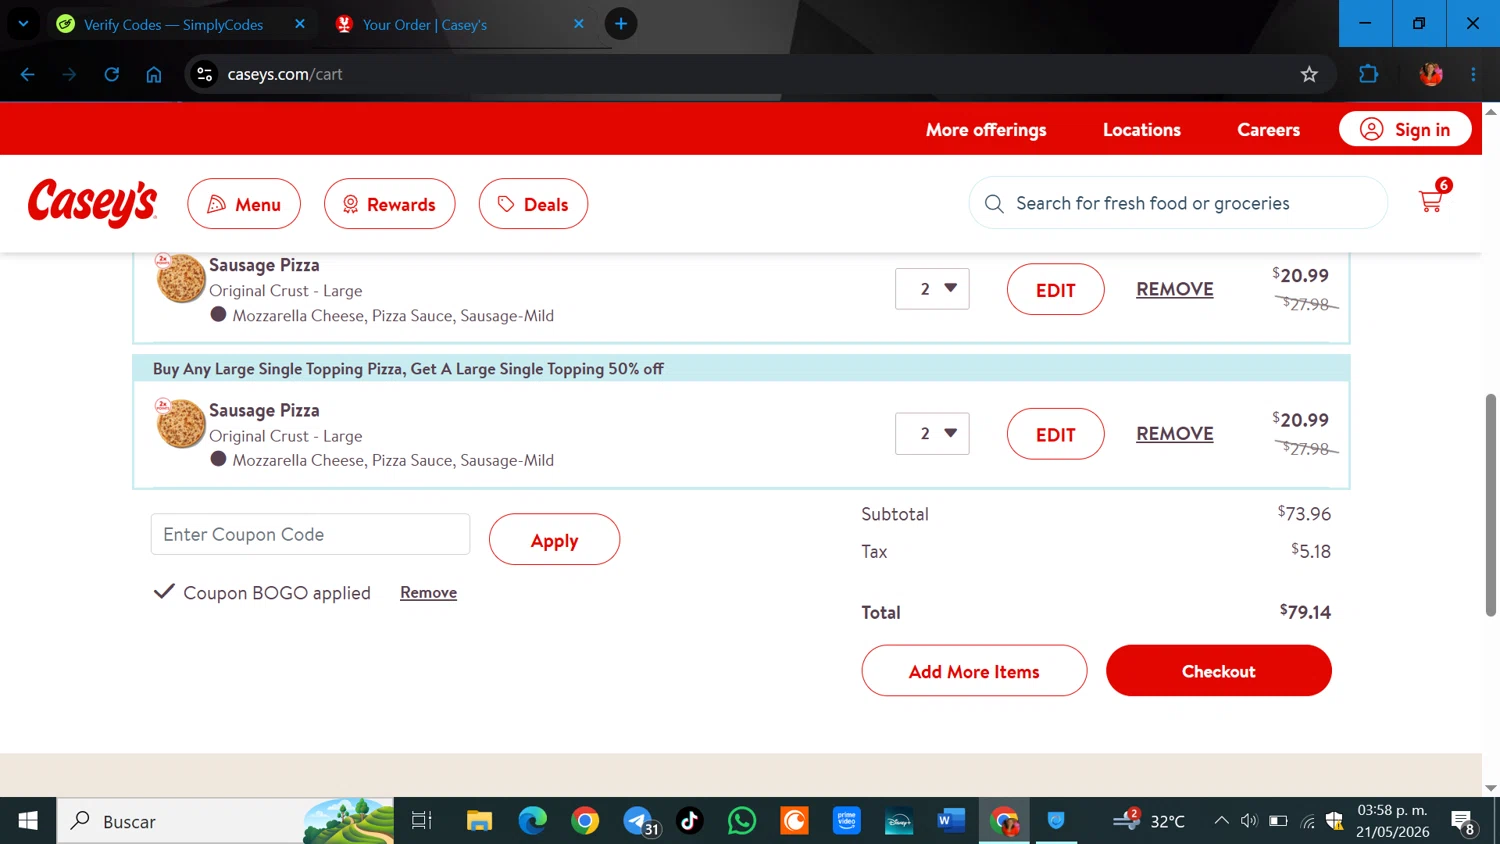Open the Chrome three-dot menu
Viewport: 1500px width, 844px height.
point(1473,74)
